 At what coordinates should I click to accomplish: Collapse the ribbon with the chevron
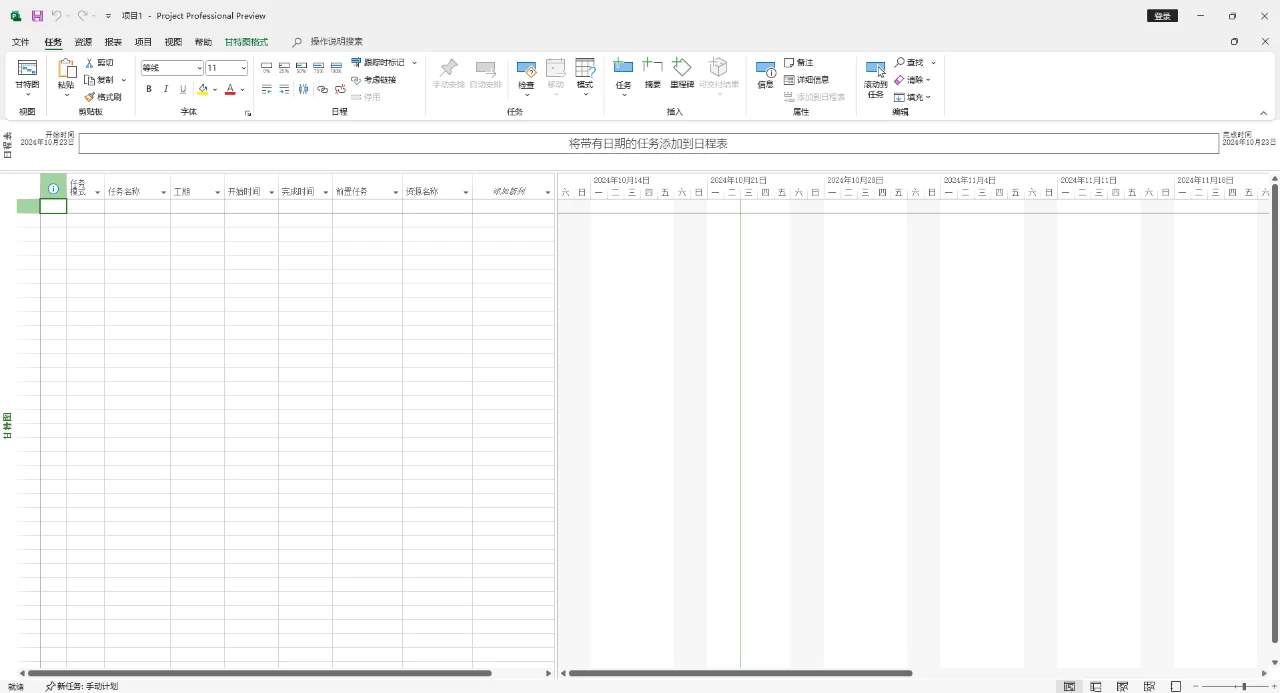(x=1263, y=113)
